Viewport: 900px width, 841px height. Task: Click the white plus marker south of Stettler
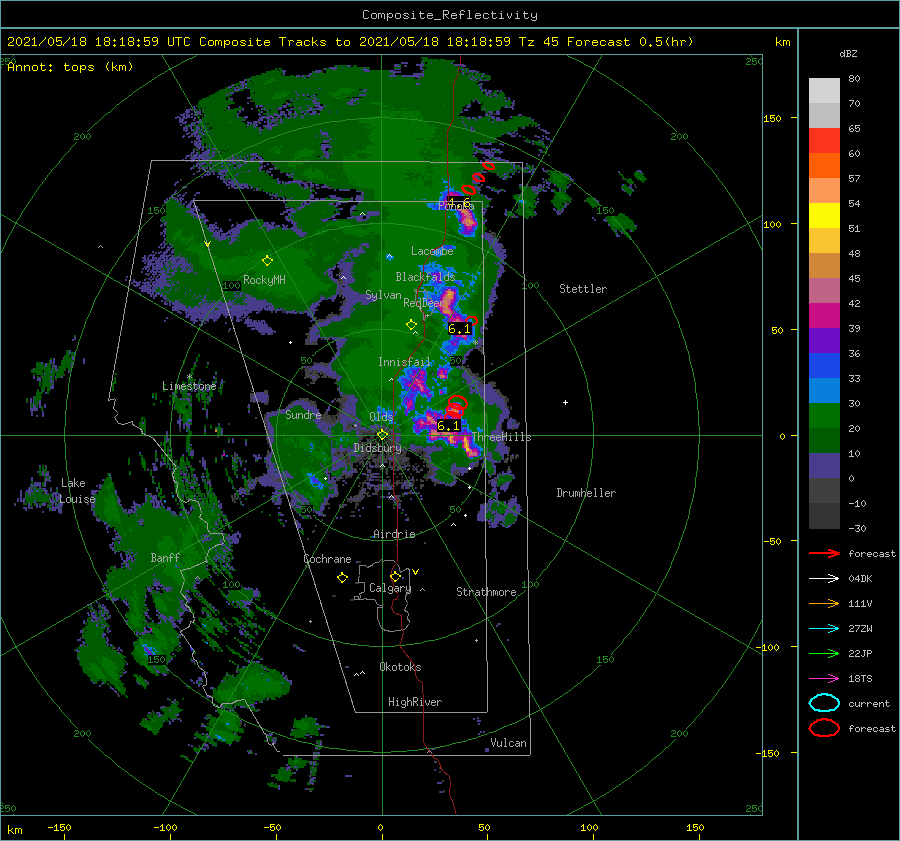(x=565, y=402)
